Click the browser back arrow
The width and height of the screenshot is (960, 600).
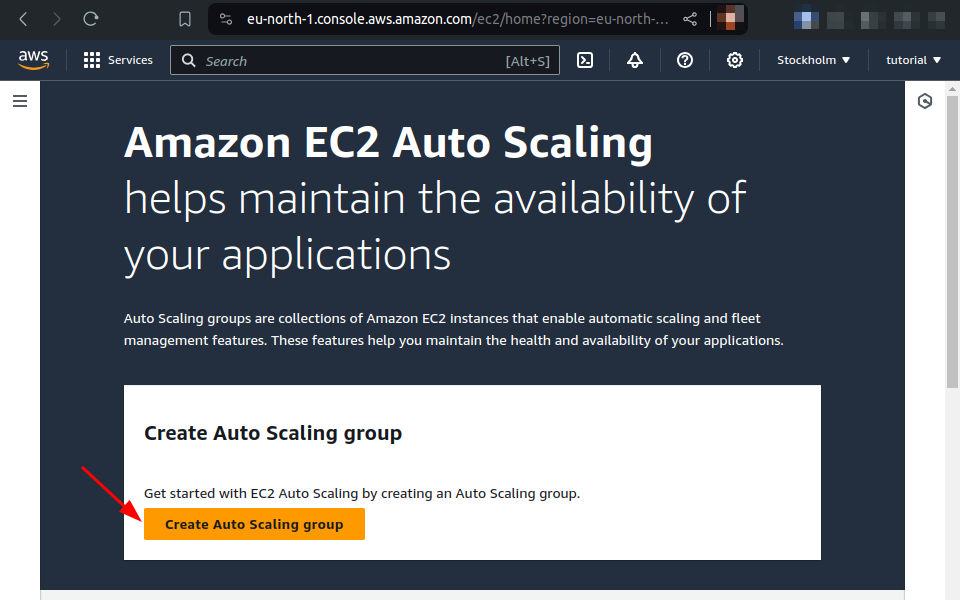[22, 18]
